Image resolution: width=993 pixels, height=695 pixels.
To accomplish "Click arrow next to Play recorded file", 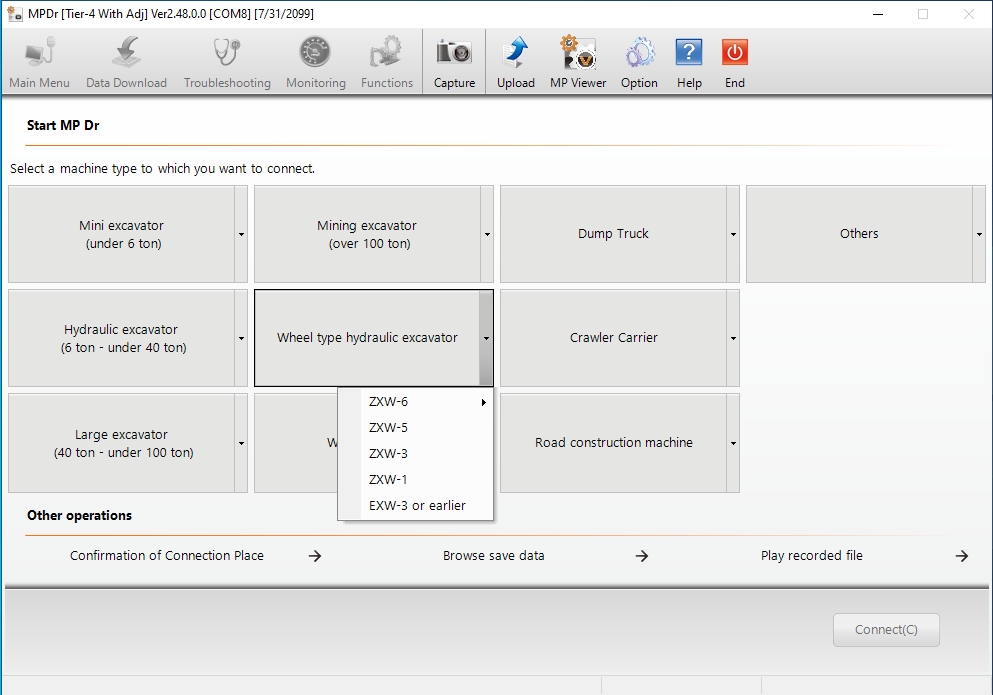I will tap(962, 556).
